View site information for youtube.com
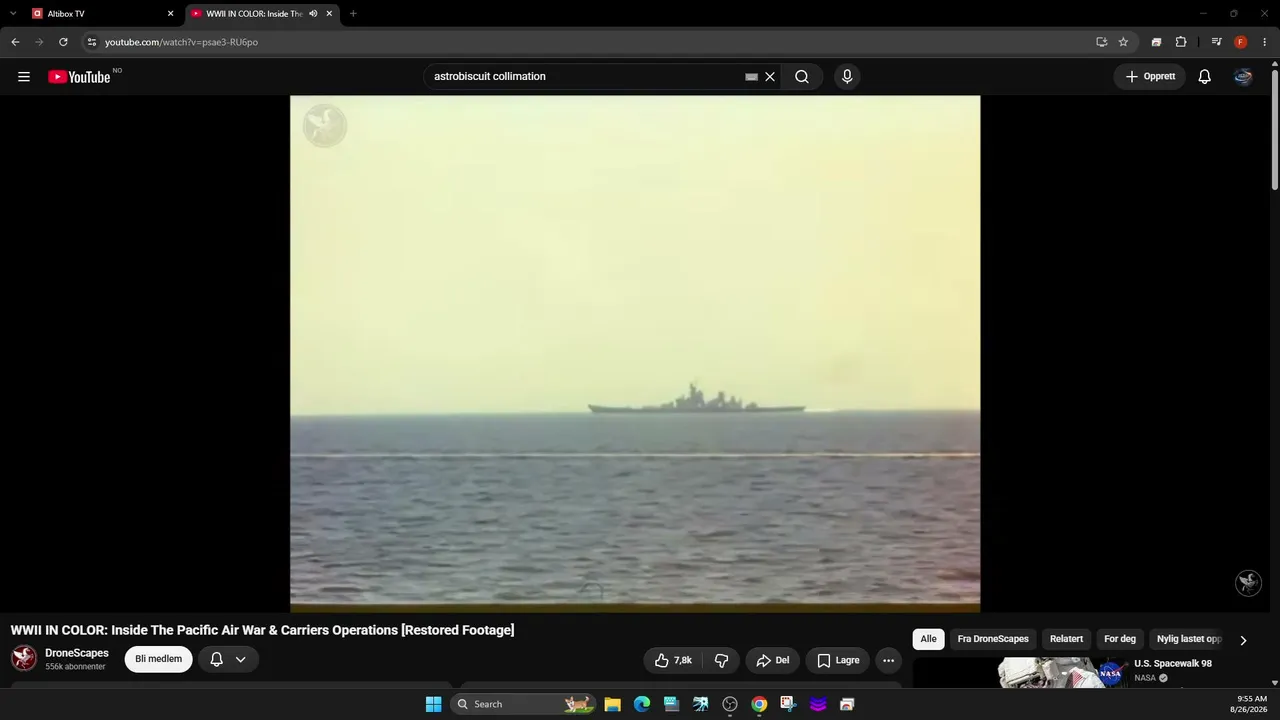The image size is (1280, 720). 91,42
